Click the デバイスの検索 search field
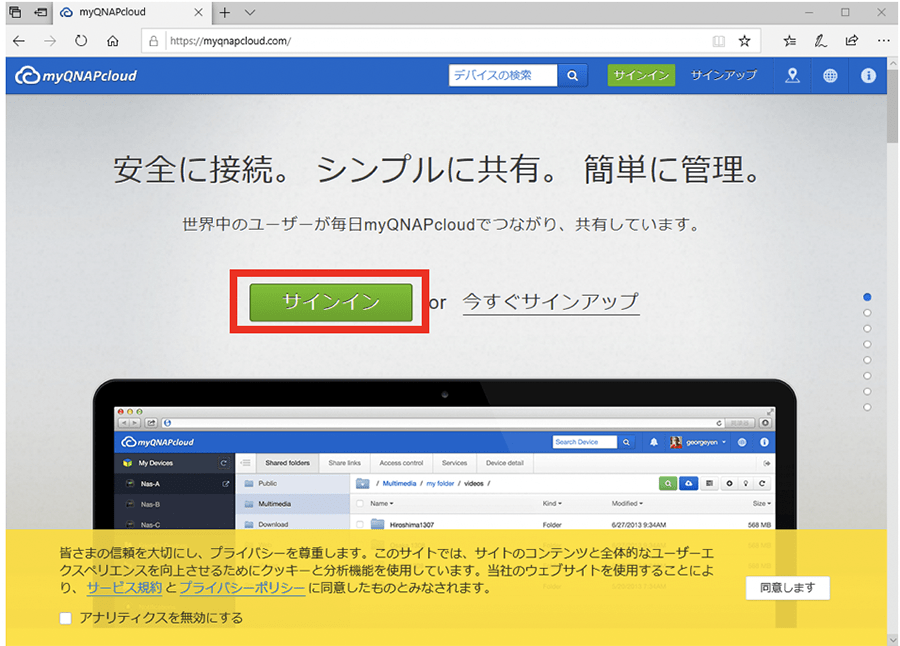Viewport: 900px width, 646px height. coord(503,75)
